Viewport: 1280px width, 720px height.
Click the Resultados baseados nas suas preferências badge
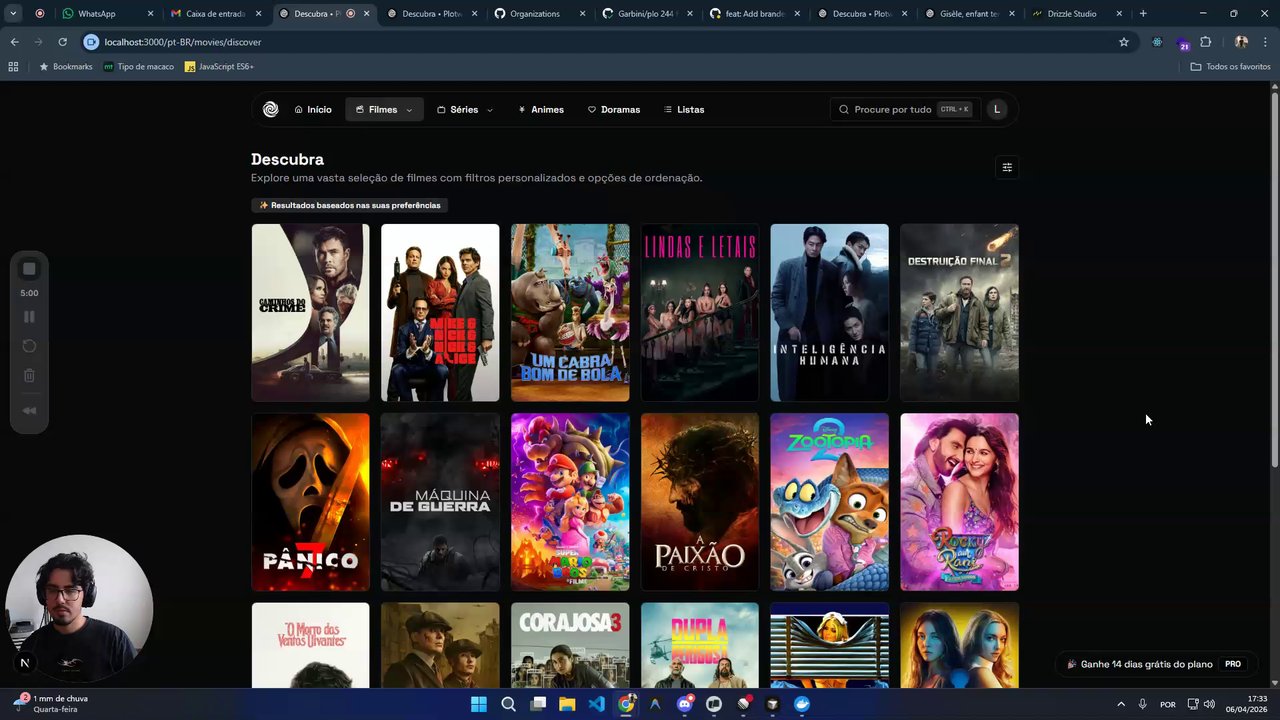click(x=349, y=205)
